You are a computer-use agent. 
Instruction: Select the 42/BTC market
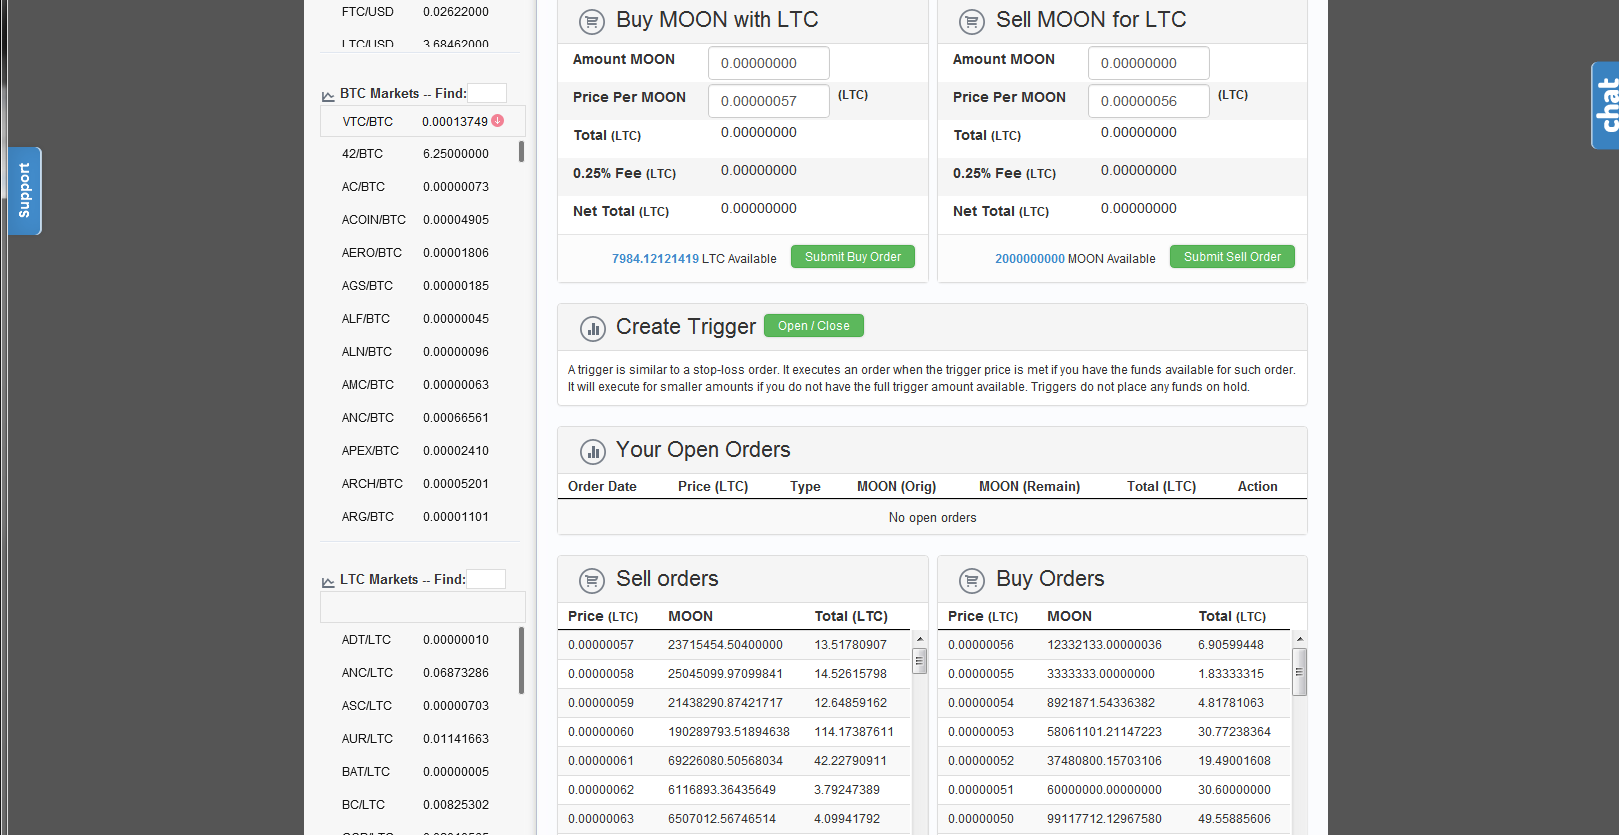click(x=420, y=154)
